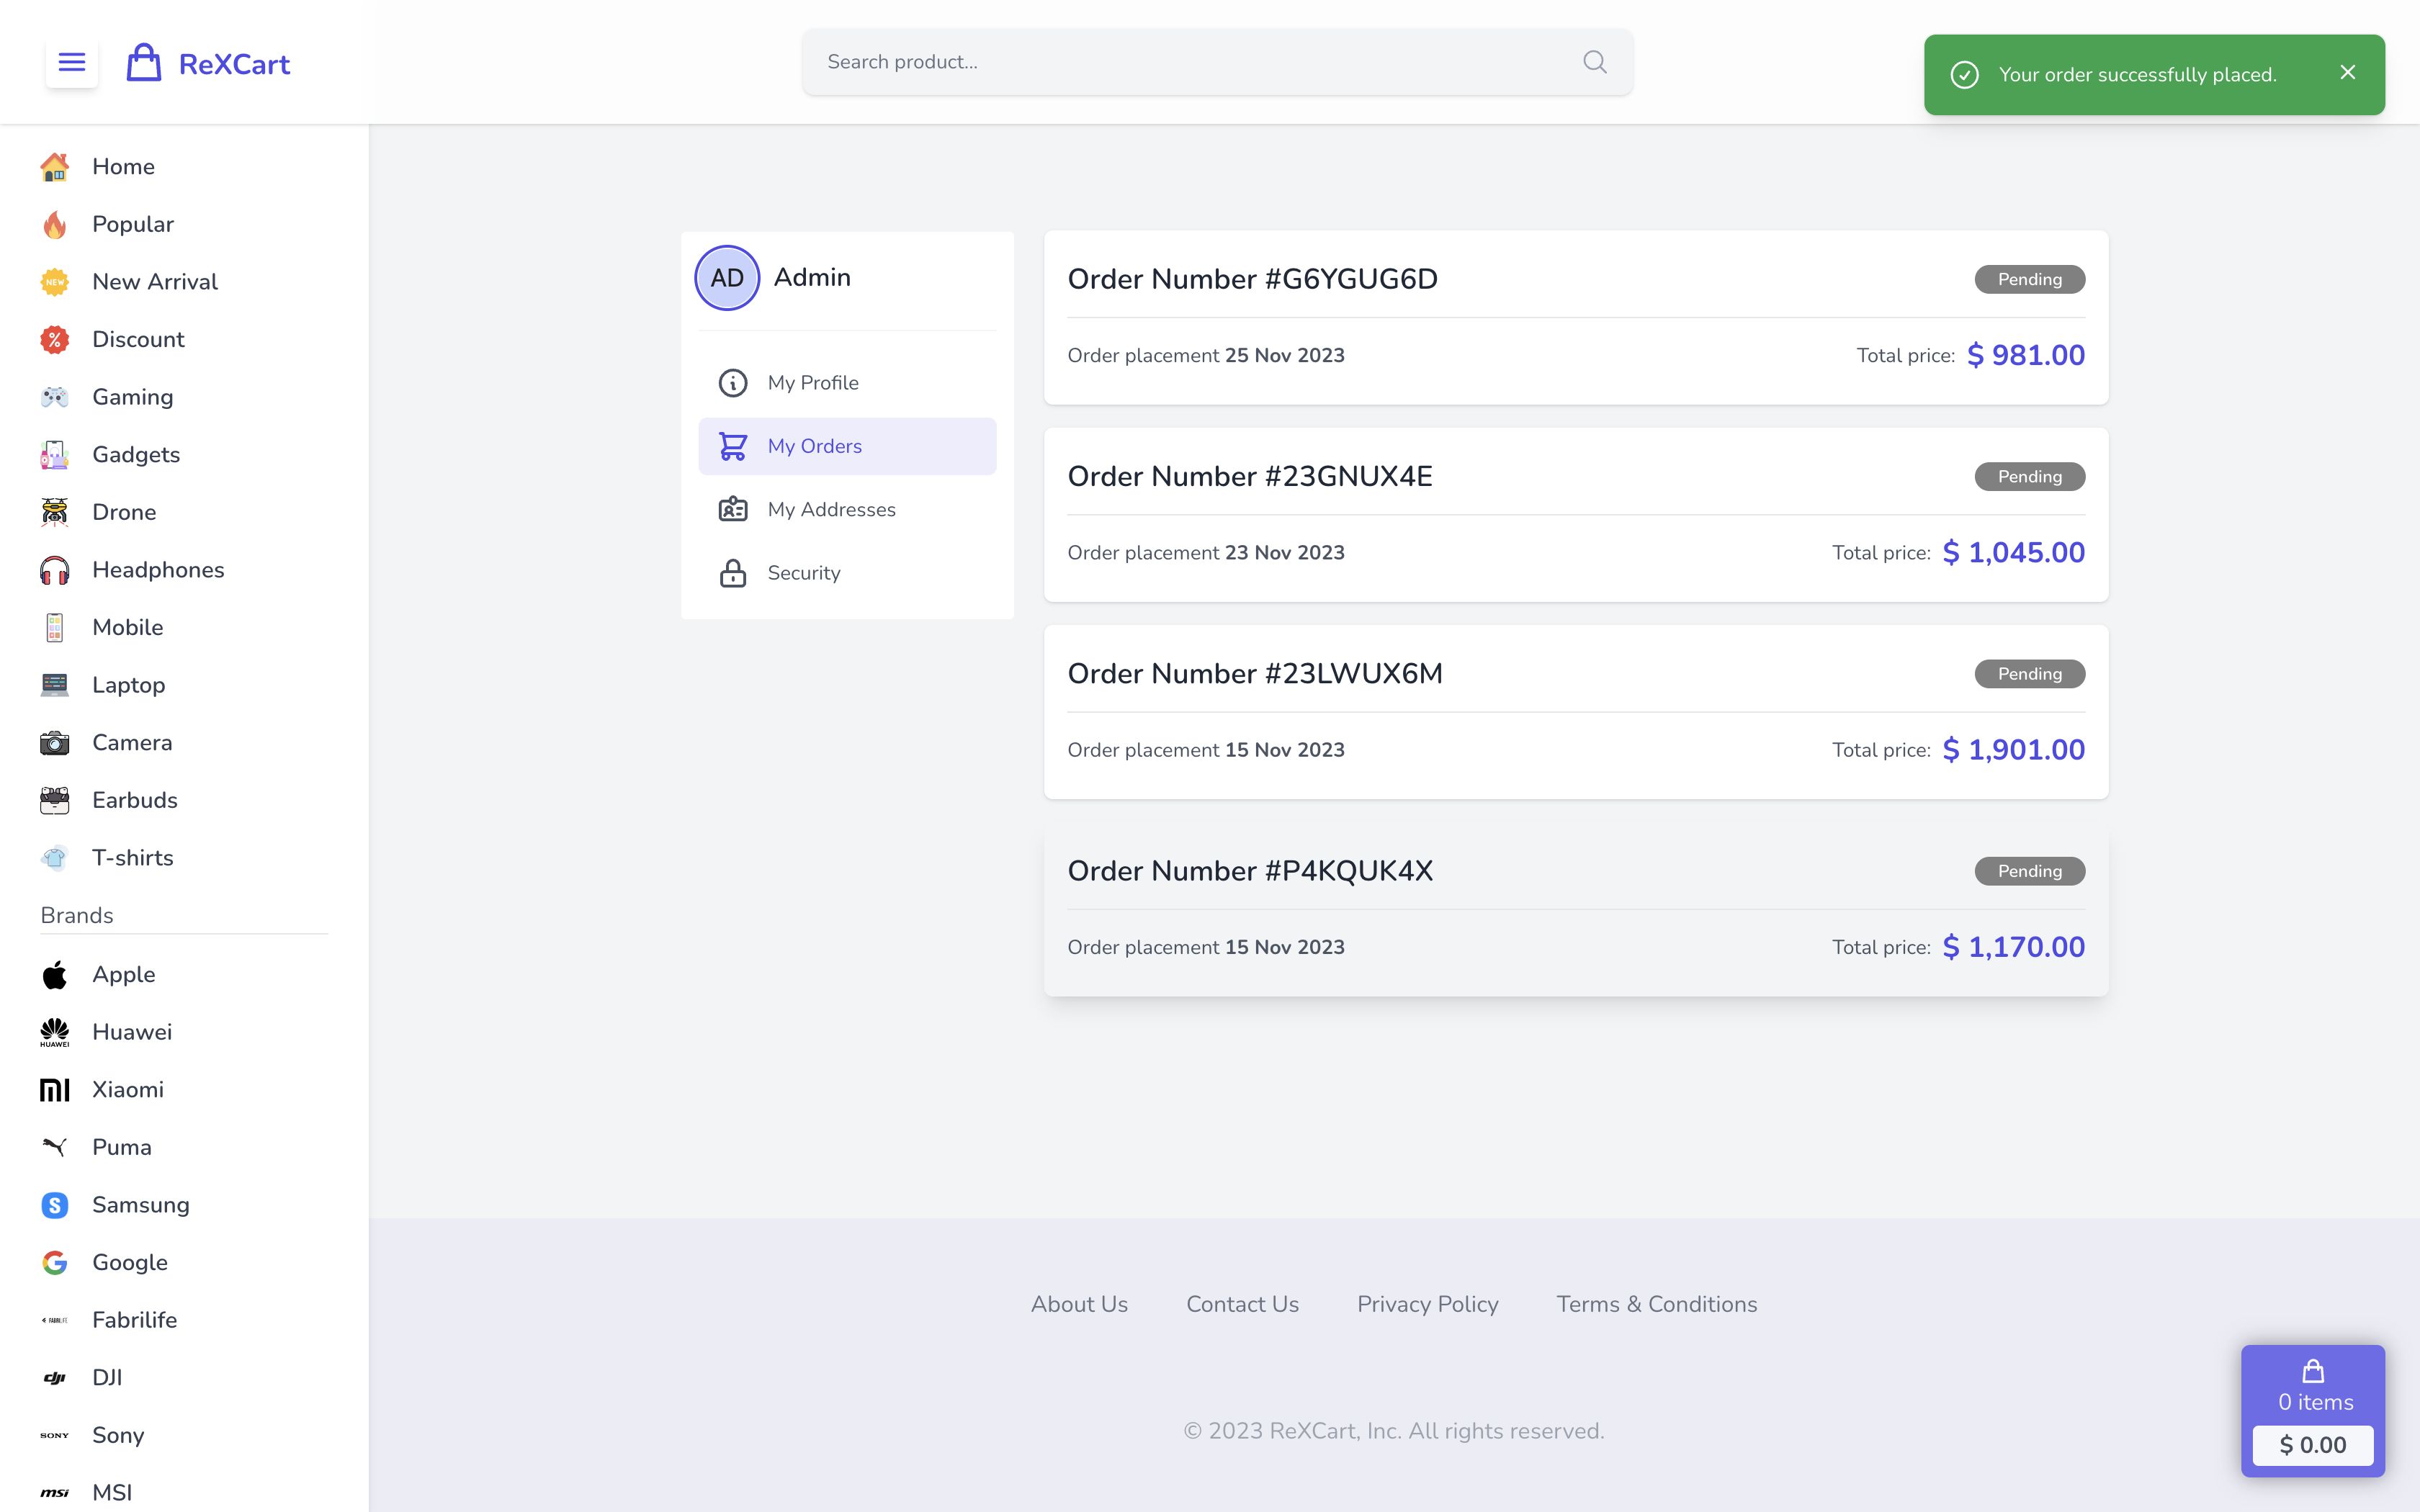Click the search magnifier icon
The height and width of the screenshot is (1512, 2420).
[x=1594, y=62]
